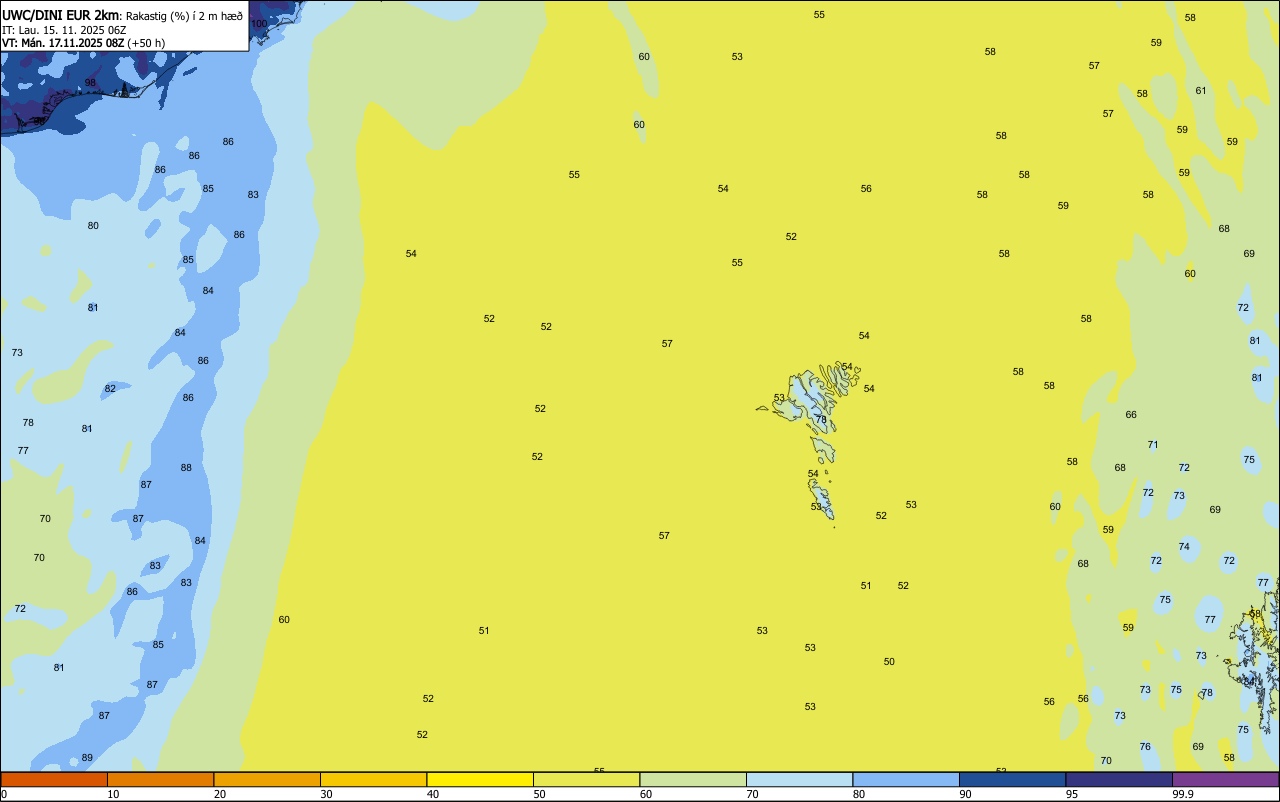This screenshot has width=1280, height=802.
Task: Click the 82 humidity value on the map
Action: tap(110, 389)
